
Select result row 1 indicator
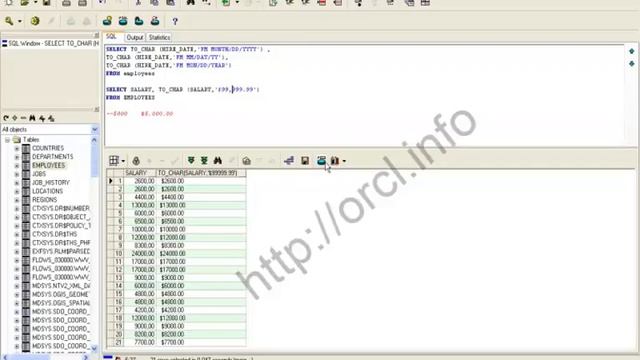pos(111,181)
